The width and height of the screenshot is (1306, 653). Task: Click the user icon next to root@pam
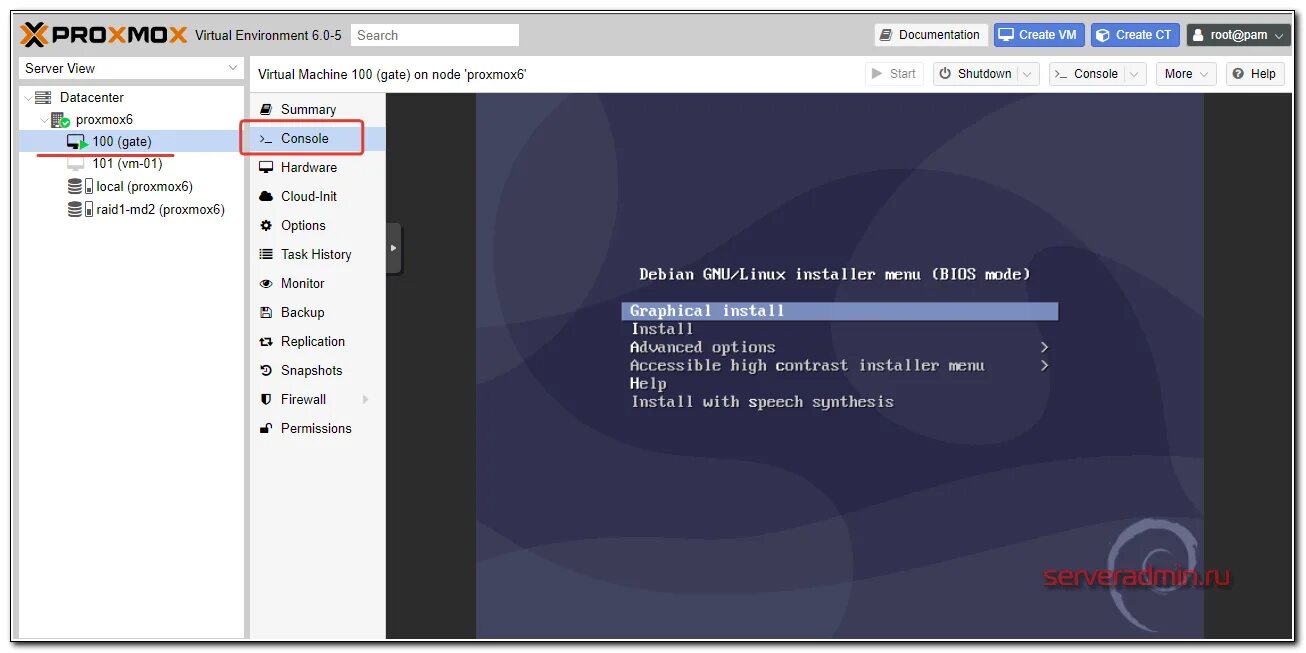1199,35
